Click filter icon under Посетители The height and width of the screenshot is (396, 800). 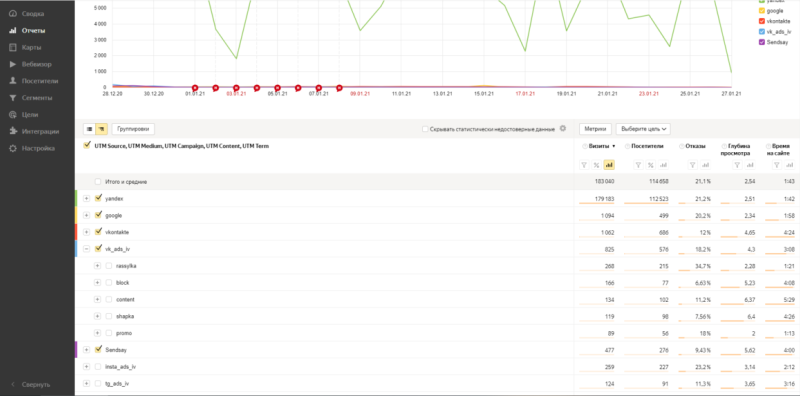pos(638,165)
